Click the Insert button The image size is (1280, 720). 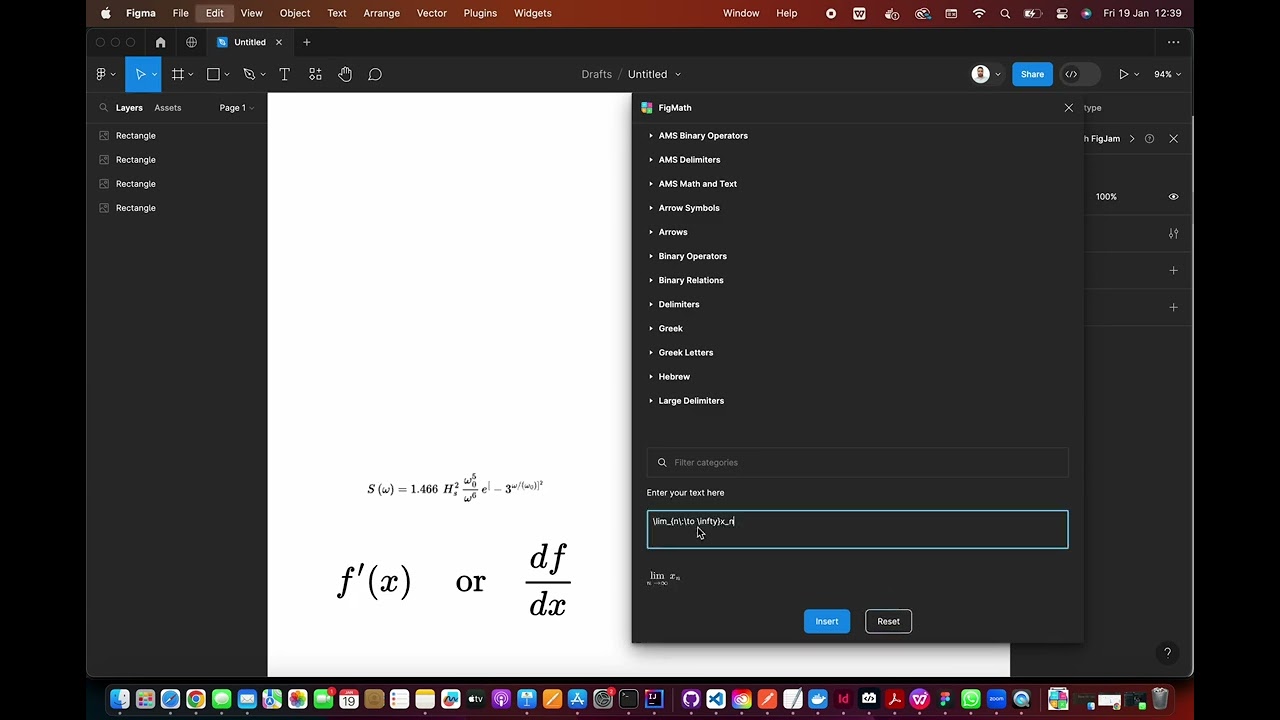(827, 621)
